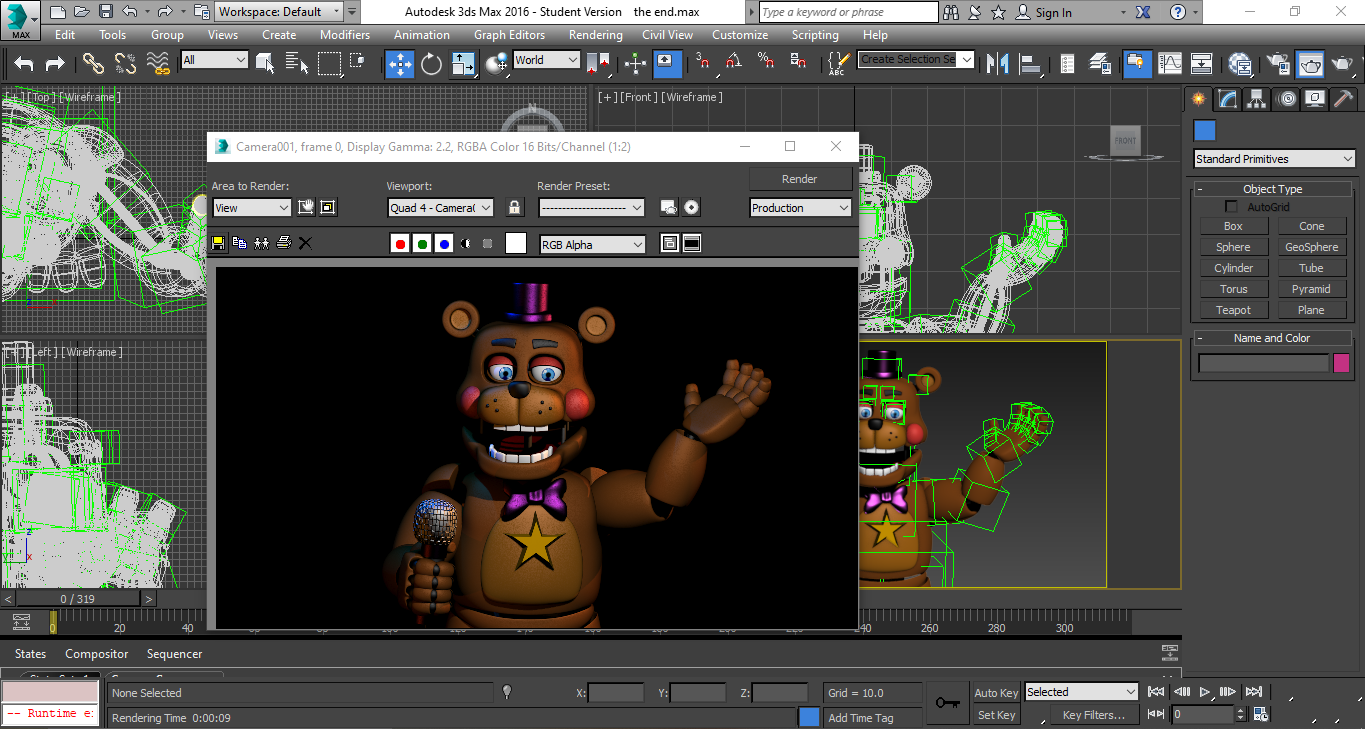1365x729 pixels.
Task: Open the Curve Editor from toolbar
Action: pos(1169,64)
